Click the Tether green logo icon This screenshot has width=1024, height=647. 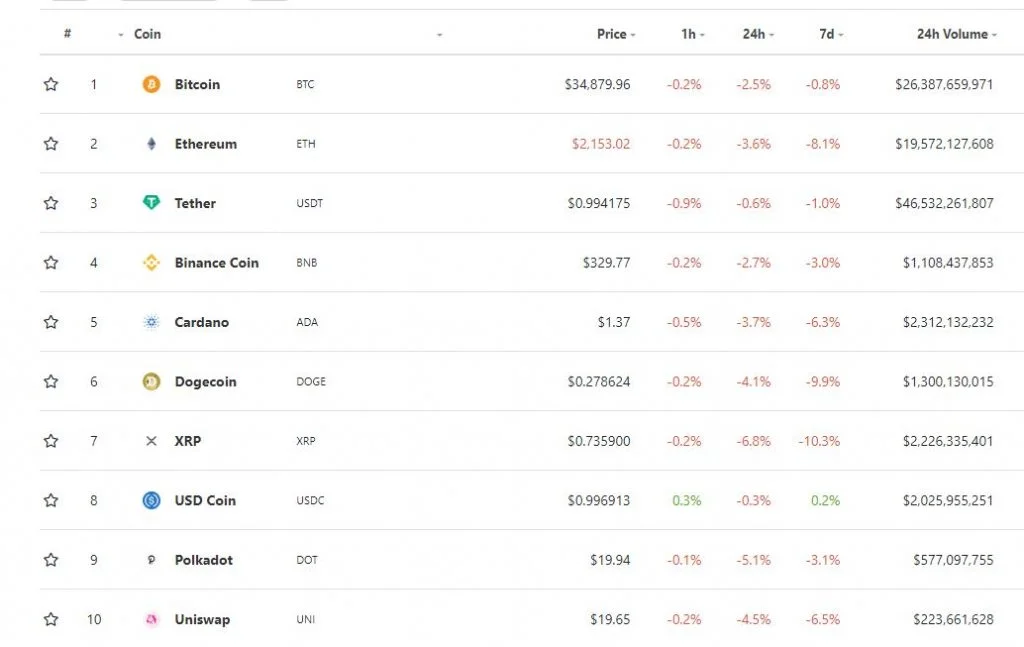pos(151,203)
